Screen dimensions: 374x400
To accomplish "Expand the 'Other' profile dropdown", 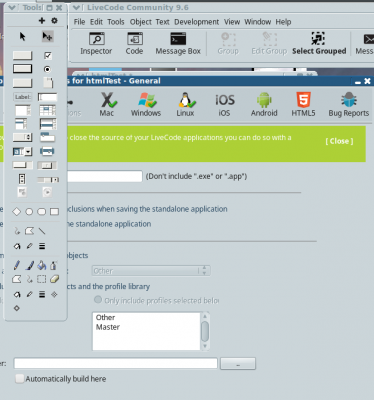I will coord(151,271).
